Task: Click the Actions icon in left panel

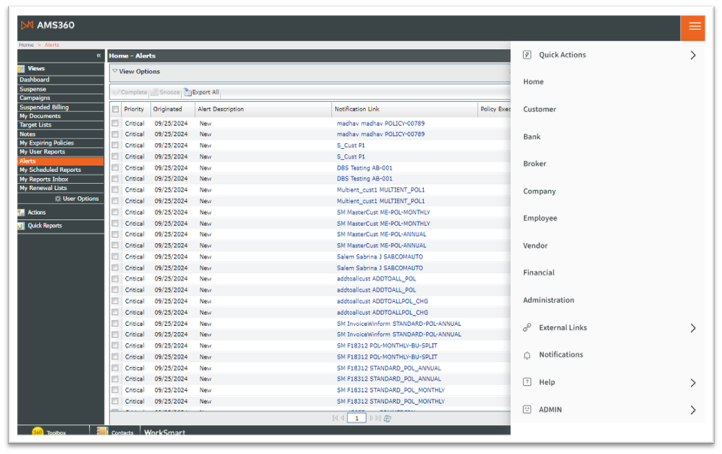Action: (x=21, y=212)
